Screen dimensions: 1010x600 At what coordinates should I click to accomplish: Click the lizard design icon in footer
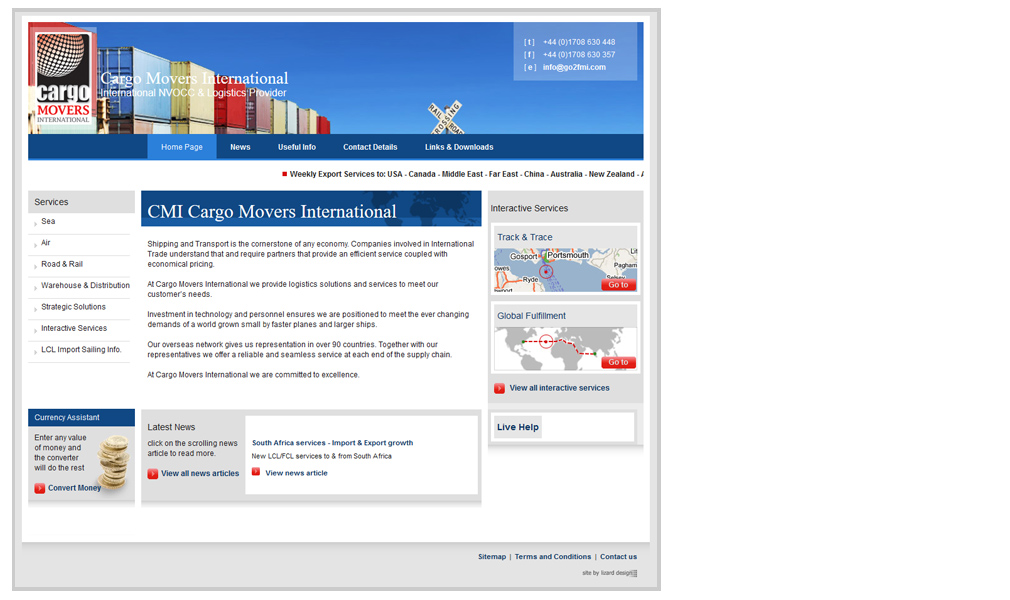tap(634, 573)
